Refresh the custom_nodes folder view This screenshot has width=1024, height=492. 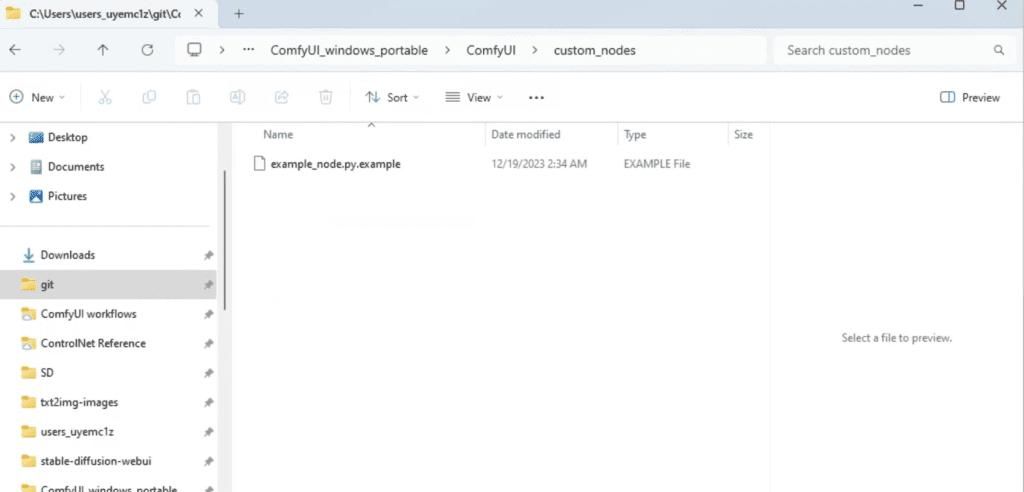click(148, 50)
